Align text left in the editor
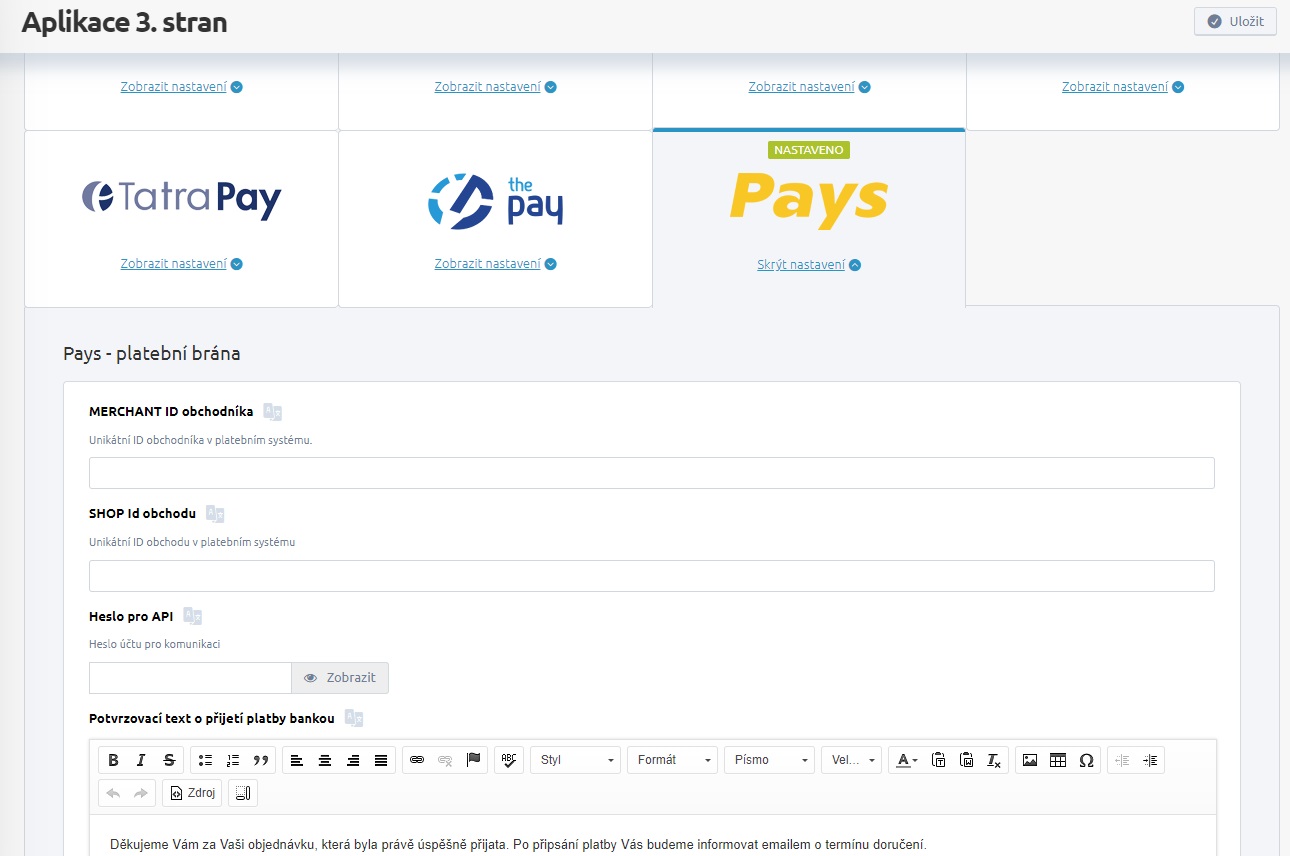The height and width of the screenshot is (856, 1290). point(297,760)
